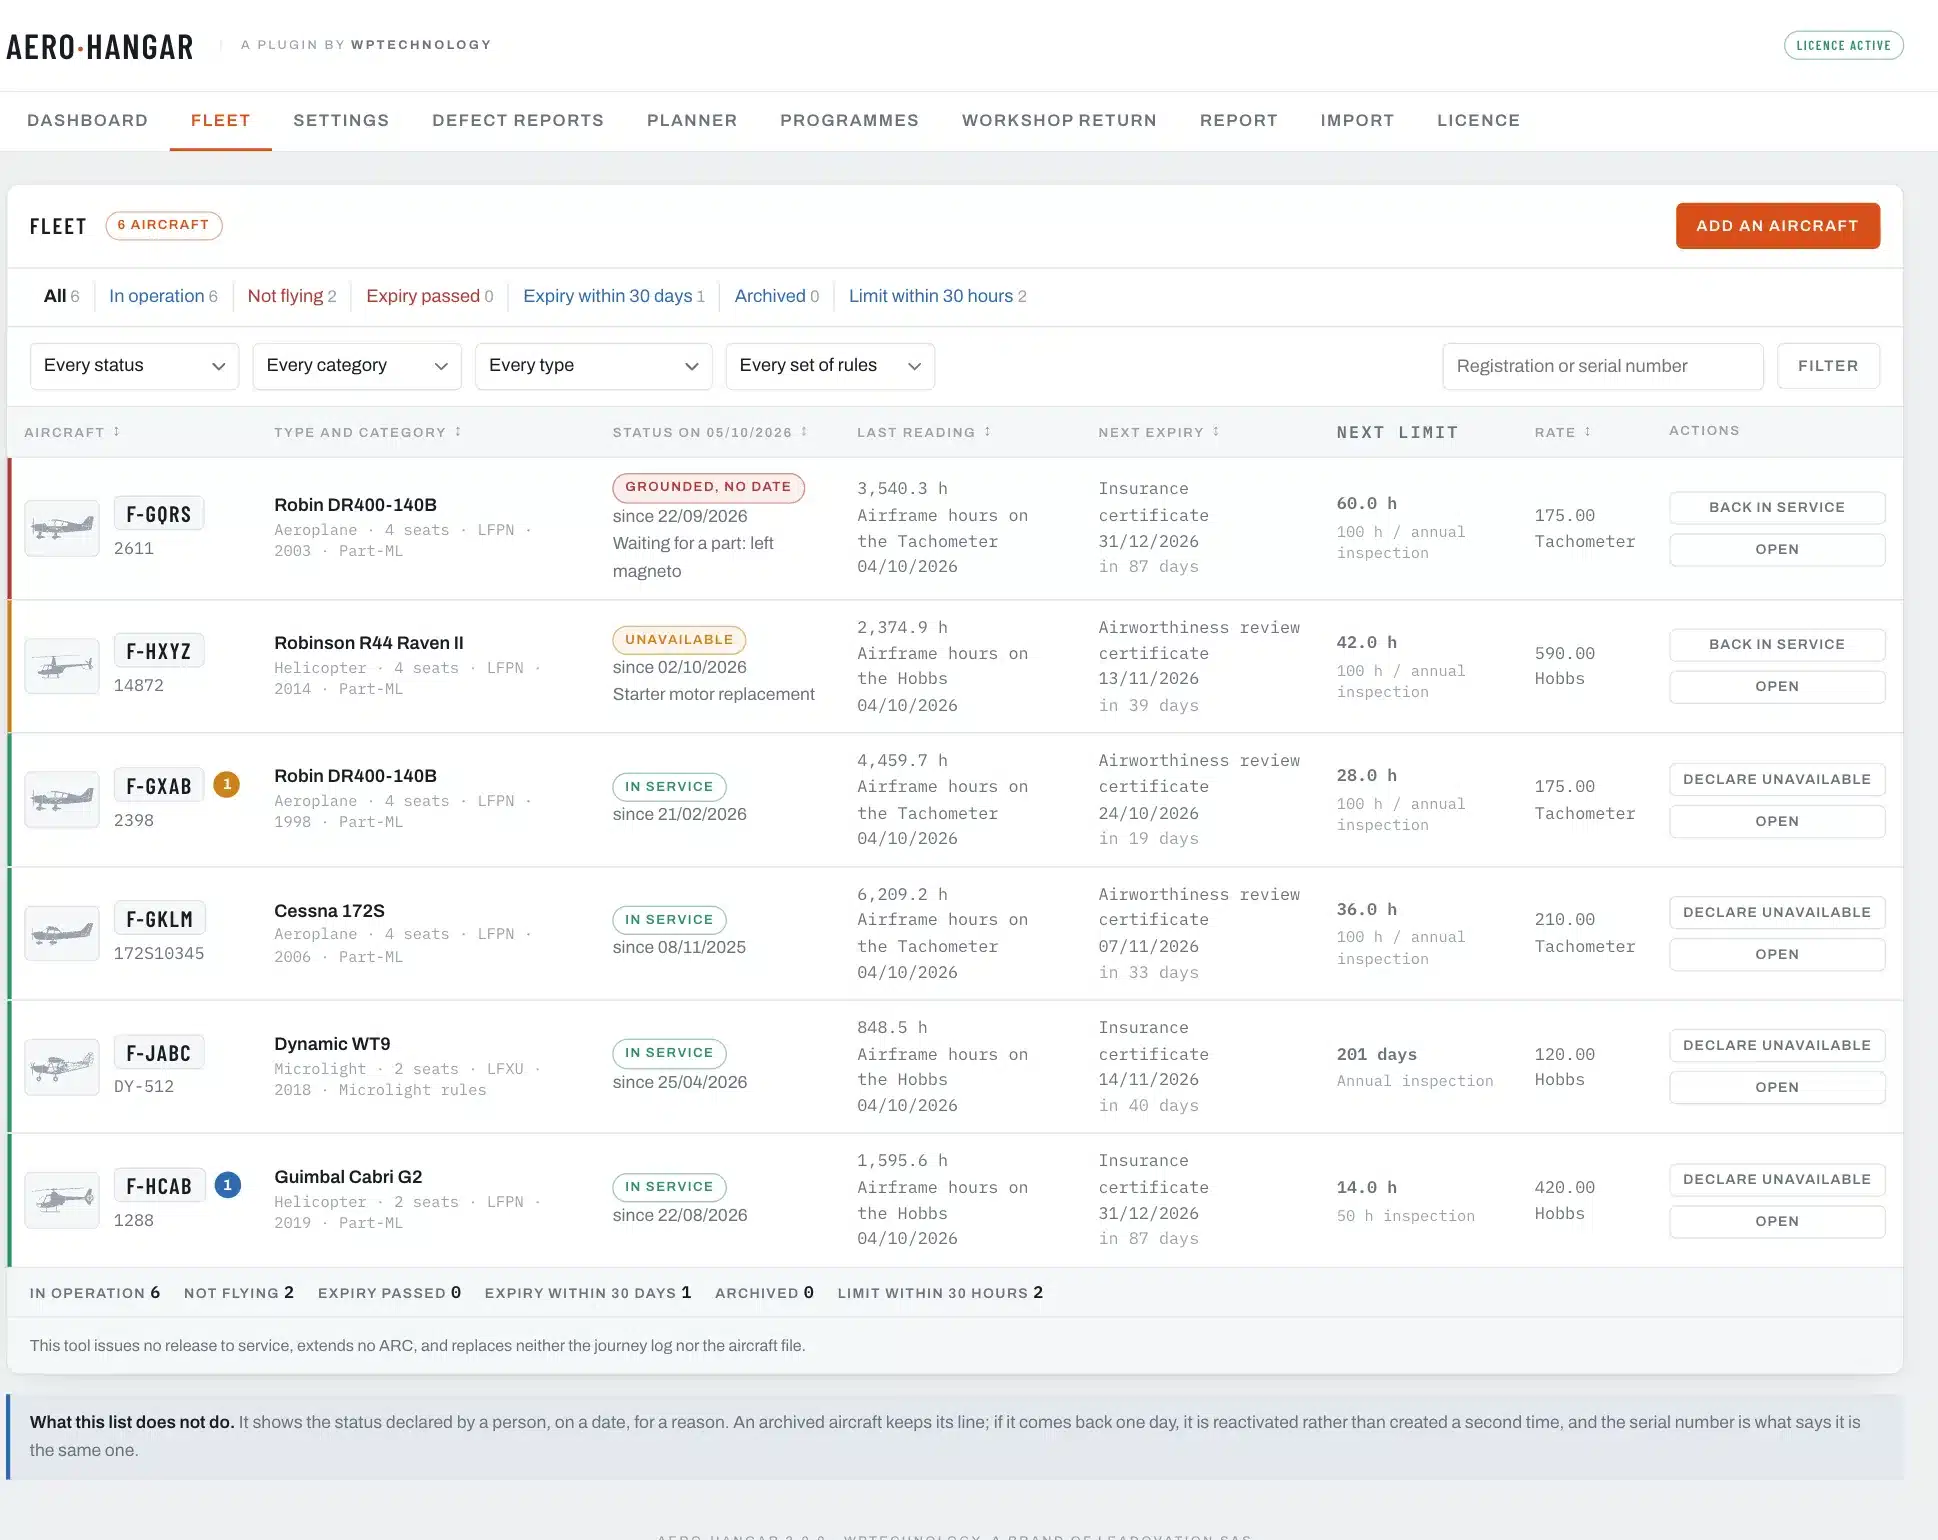1938x1540 pixels.
Task: Click the F-HCAB helicopter thumbnail
Action: tap(62, 1200)
